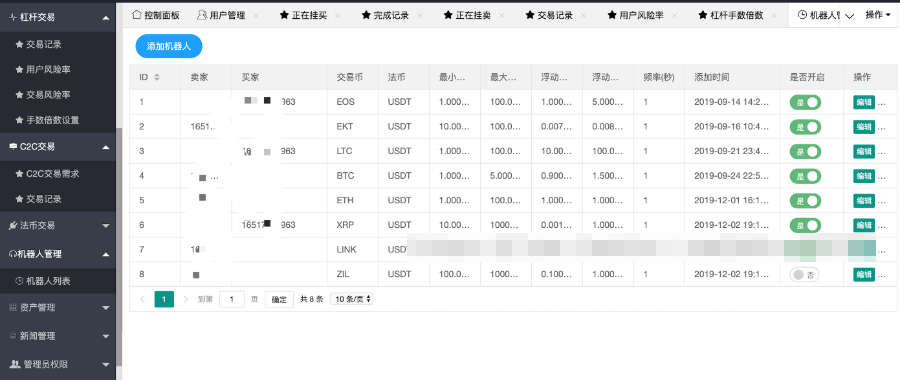Disable the BTC robot switch

coord(805,176)
